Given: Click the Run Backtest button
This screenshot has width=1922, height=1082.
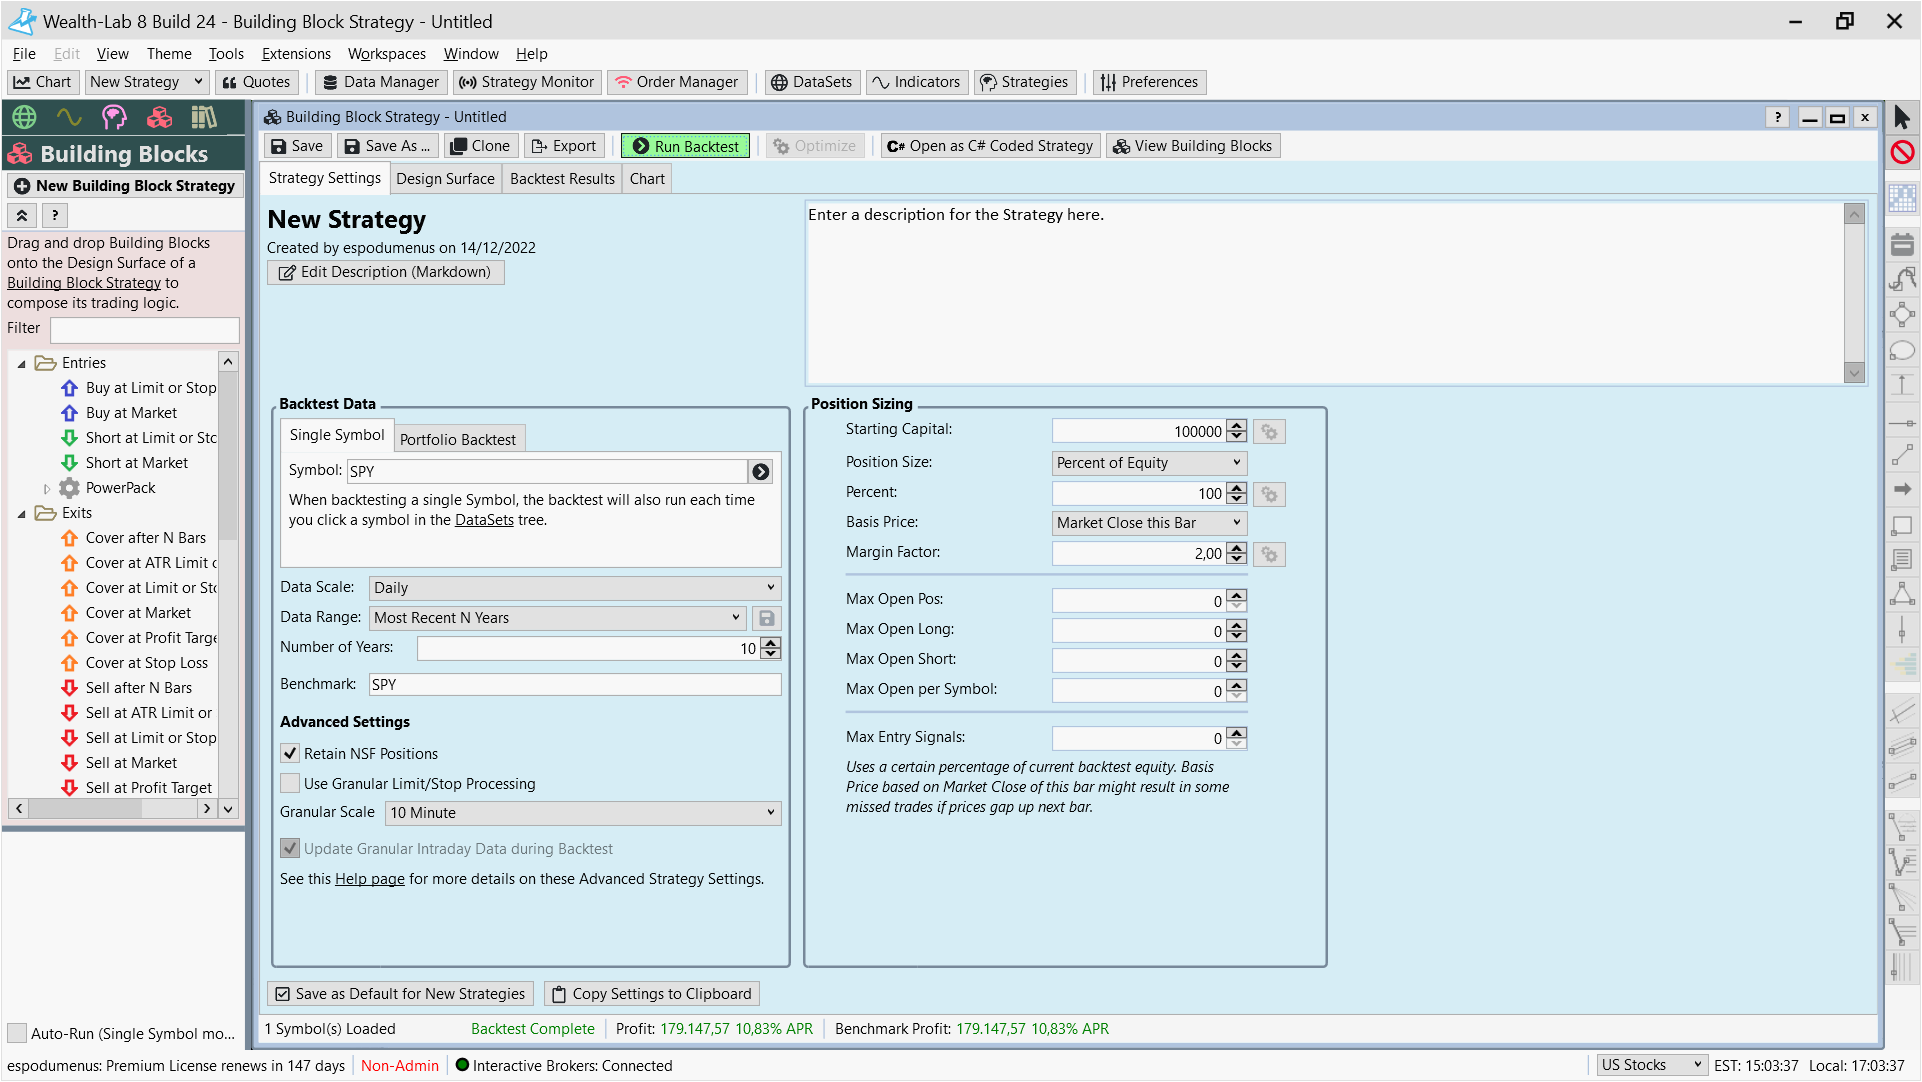Looking at the screenshot, I should 685,146.
